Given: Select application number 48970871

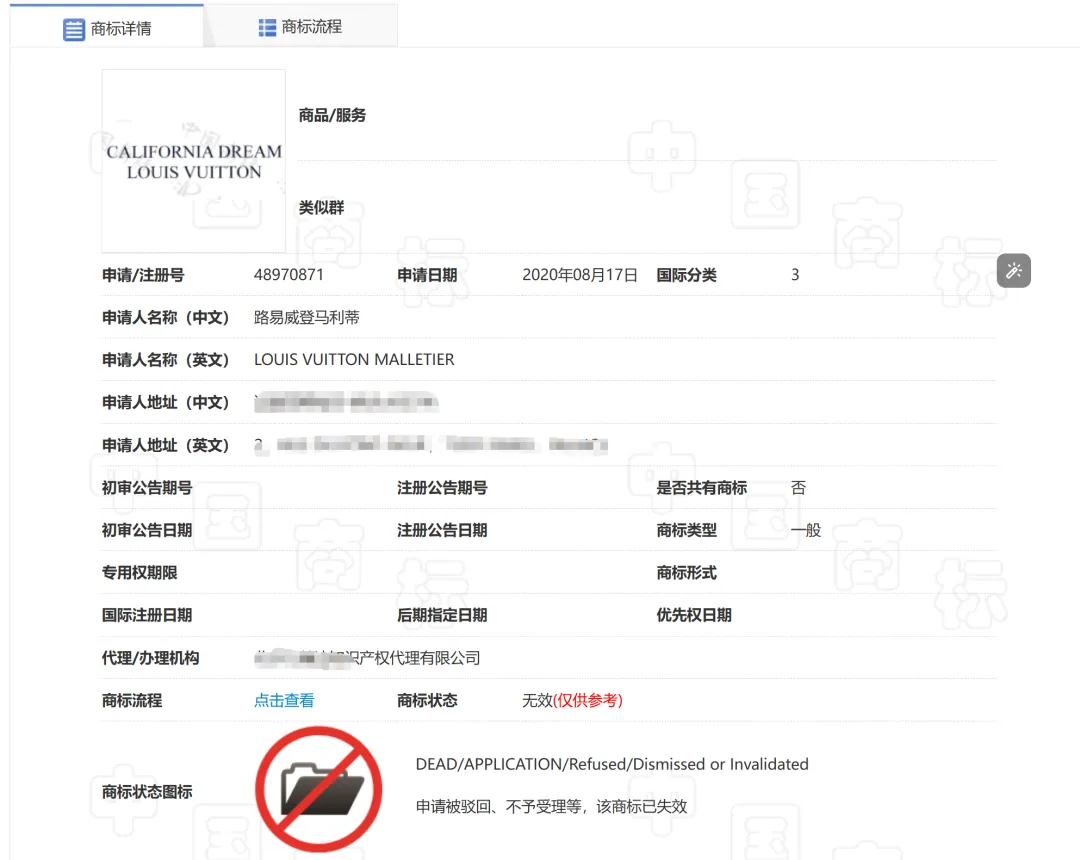Looking at the screenshot, I should (x=289, y=275).
